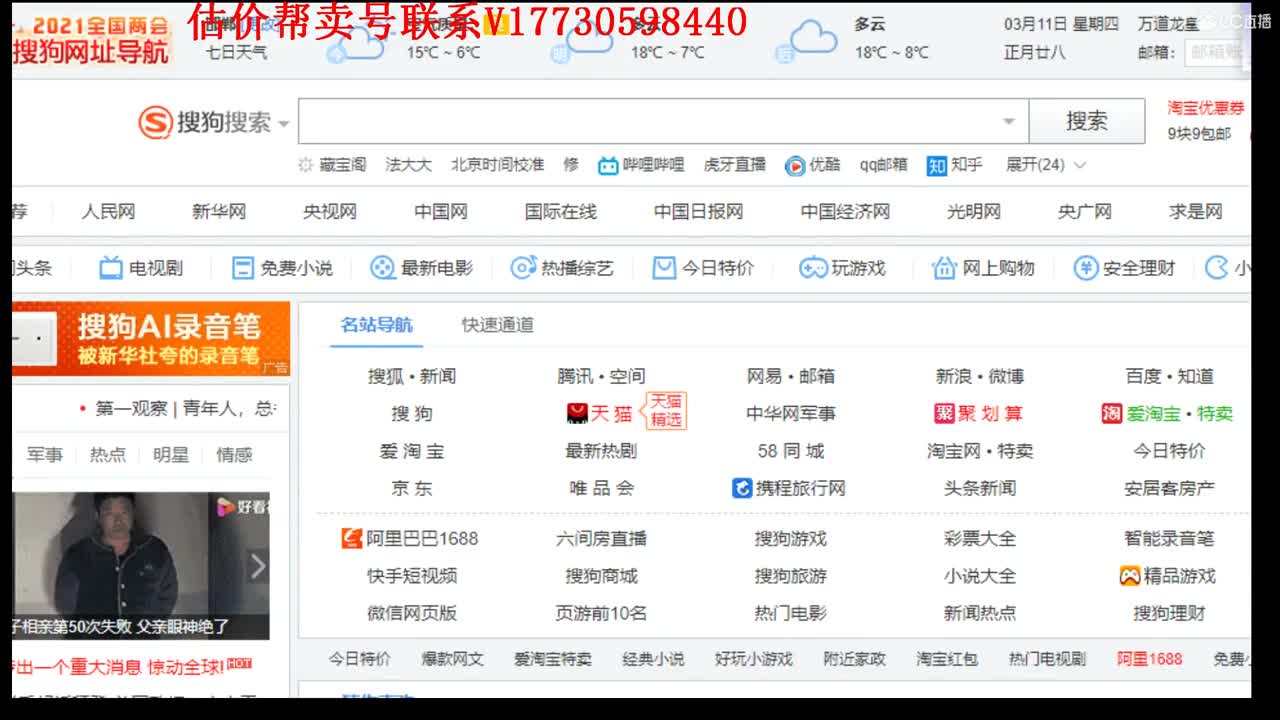This screenshot has width=1280, height=720.
Task: Switch to the 快速通道 tab
Action: tap(497, 324)
